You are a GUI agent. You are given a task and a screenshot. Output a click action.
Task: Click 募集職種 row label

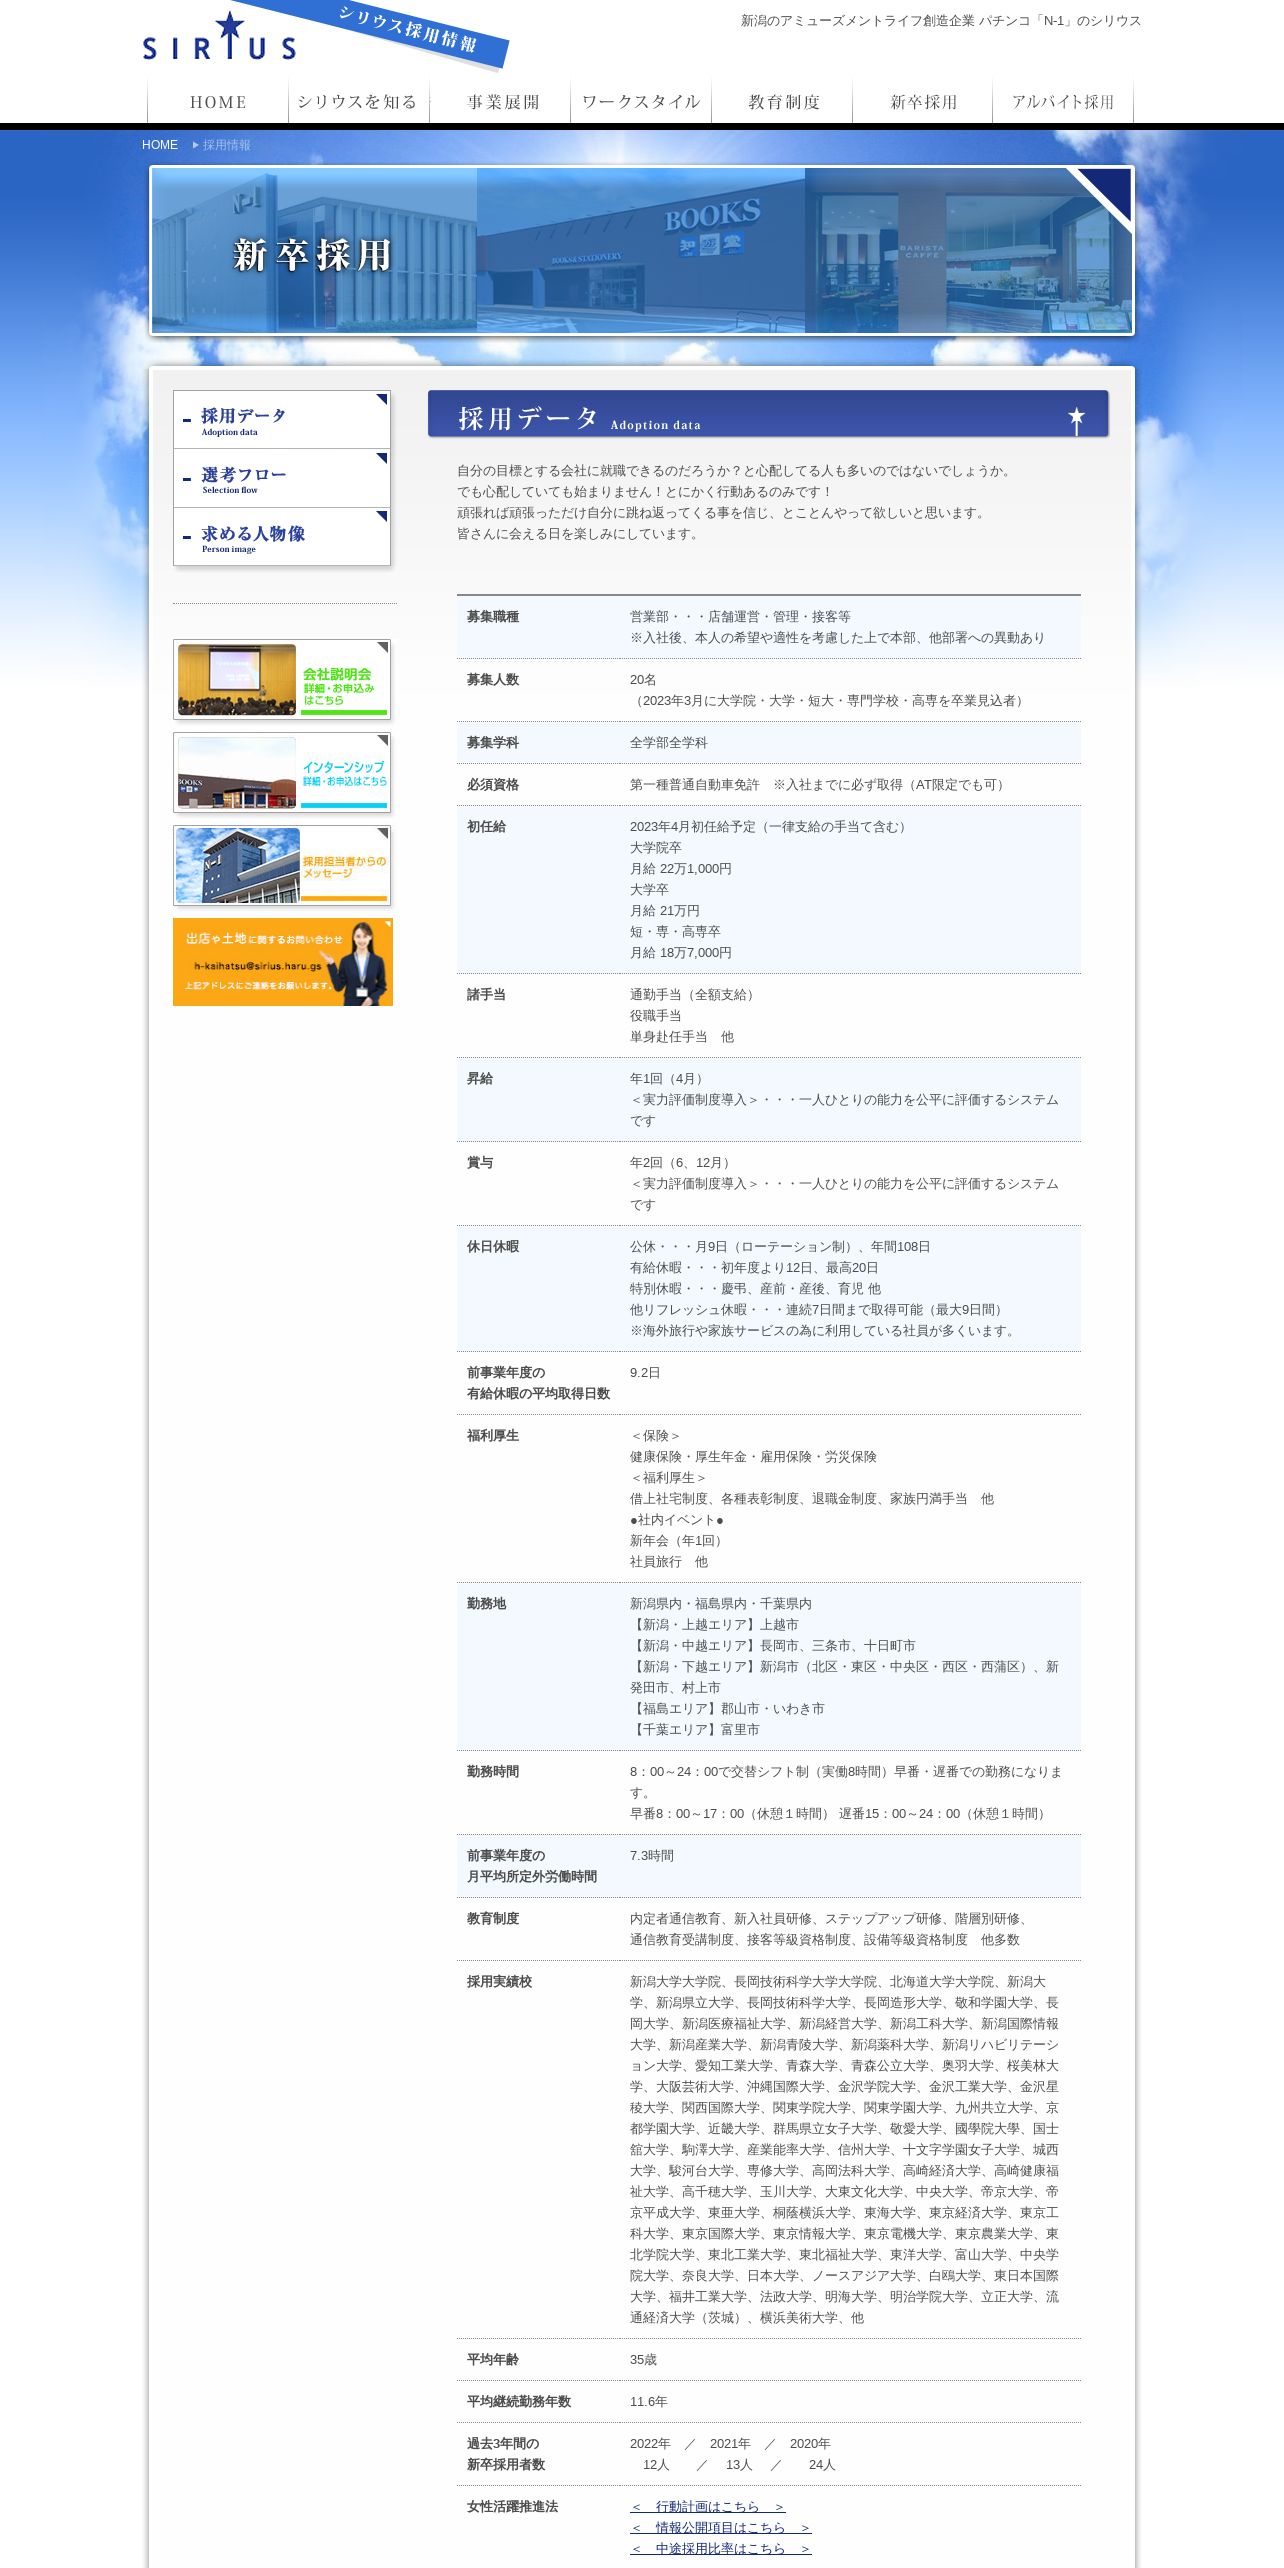coord(493,617)
